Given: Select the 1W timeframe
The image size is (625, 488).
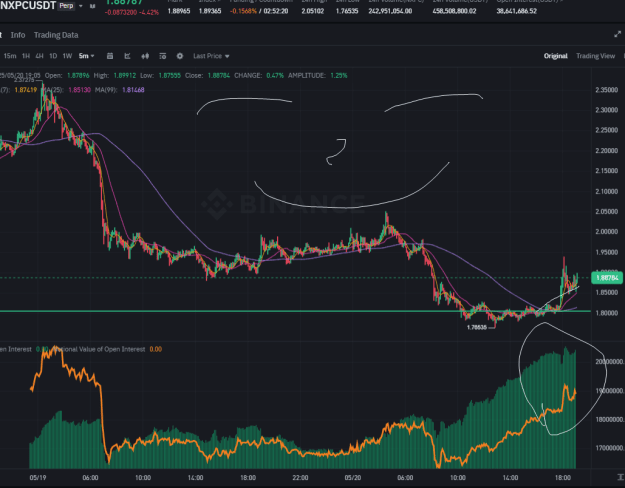Looking at the screenshot, I should pos(67,56).
